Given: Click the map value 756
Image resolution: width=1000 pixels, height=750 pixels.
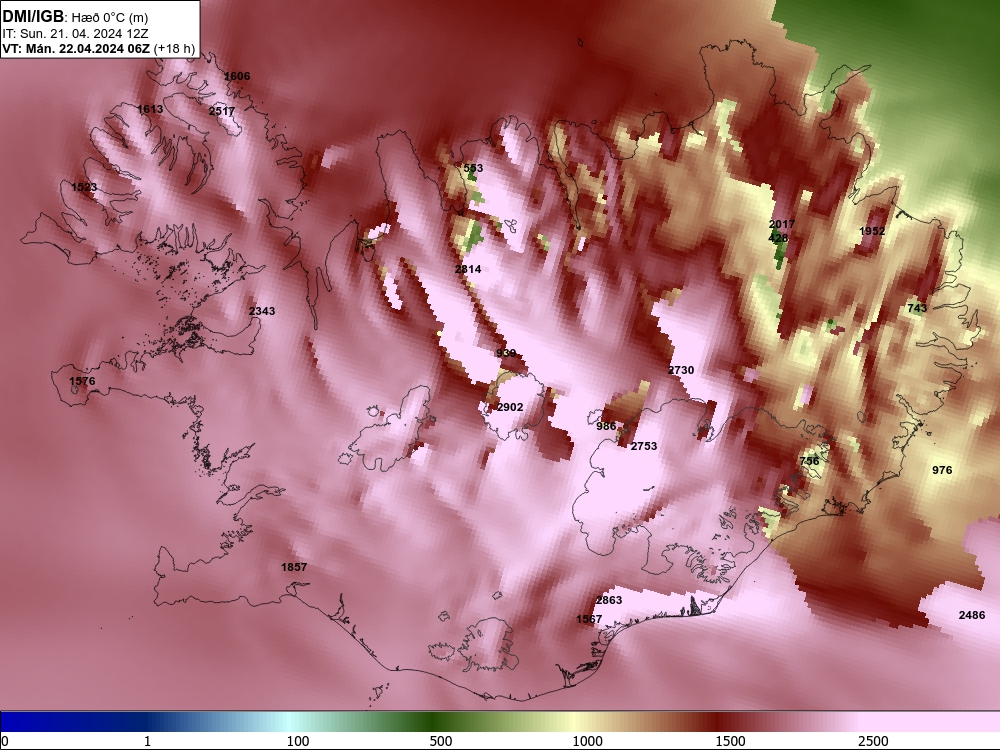Looking at the screenshot, I should click(x=809, y=461).
